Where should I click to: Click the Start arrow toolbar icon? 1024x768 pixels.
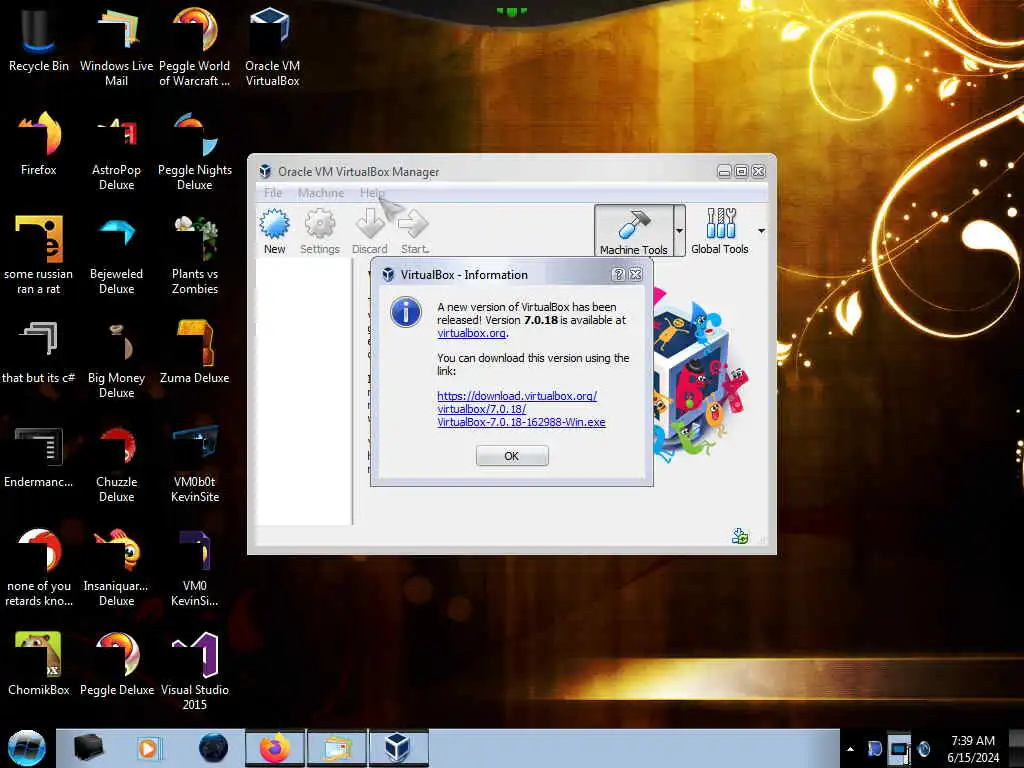[x=414, y=232]
